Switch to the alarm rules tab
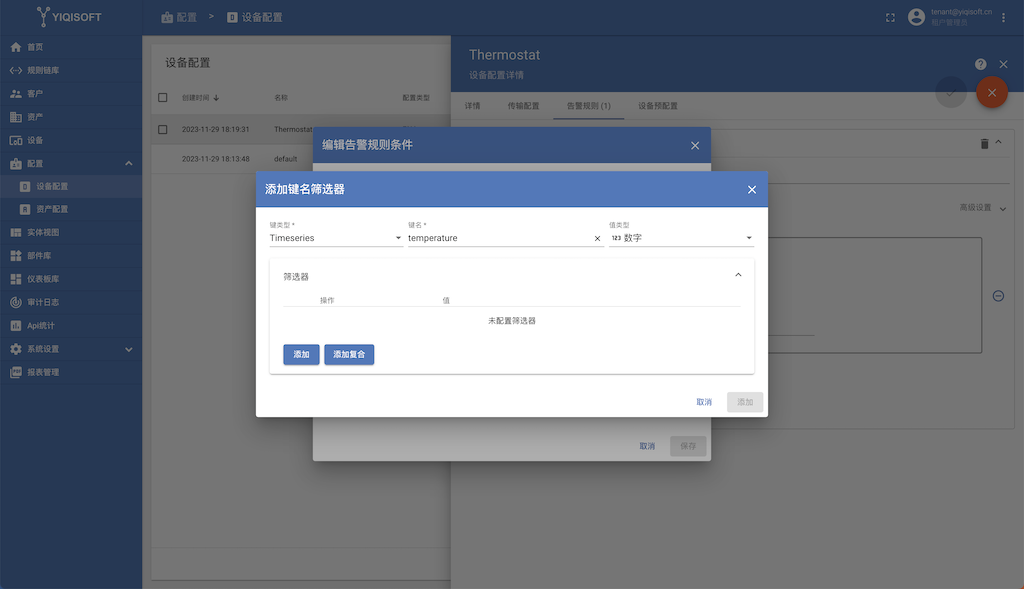Screen dimensions: 1024x589 coord(588,106)
